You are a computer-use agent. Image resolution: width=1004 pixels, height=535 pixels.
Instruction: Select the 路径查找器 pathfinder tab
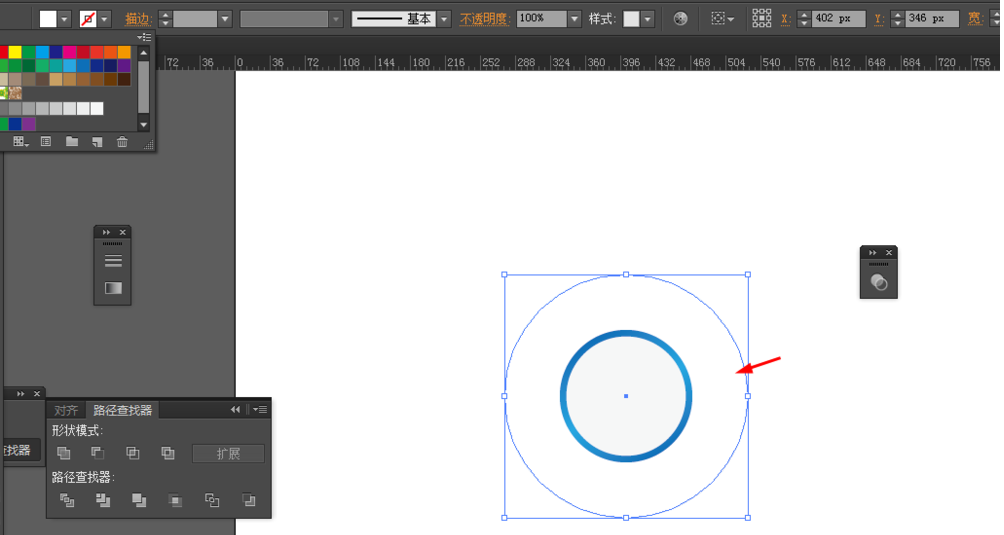[x=122, y=410]
